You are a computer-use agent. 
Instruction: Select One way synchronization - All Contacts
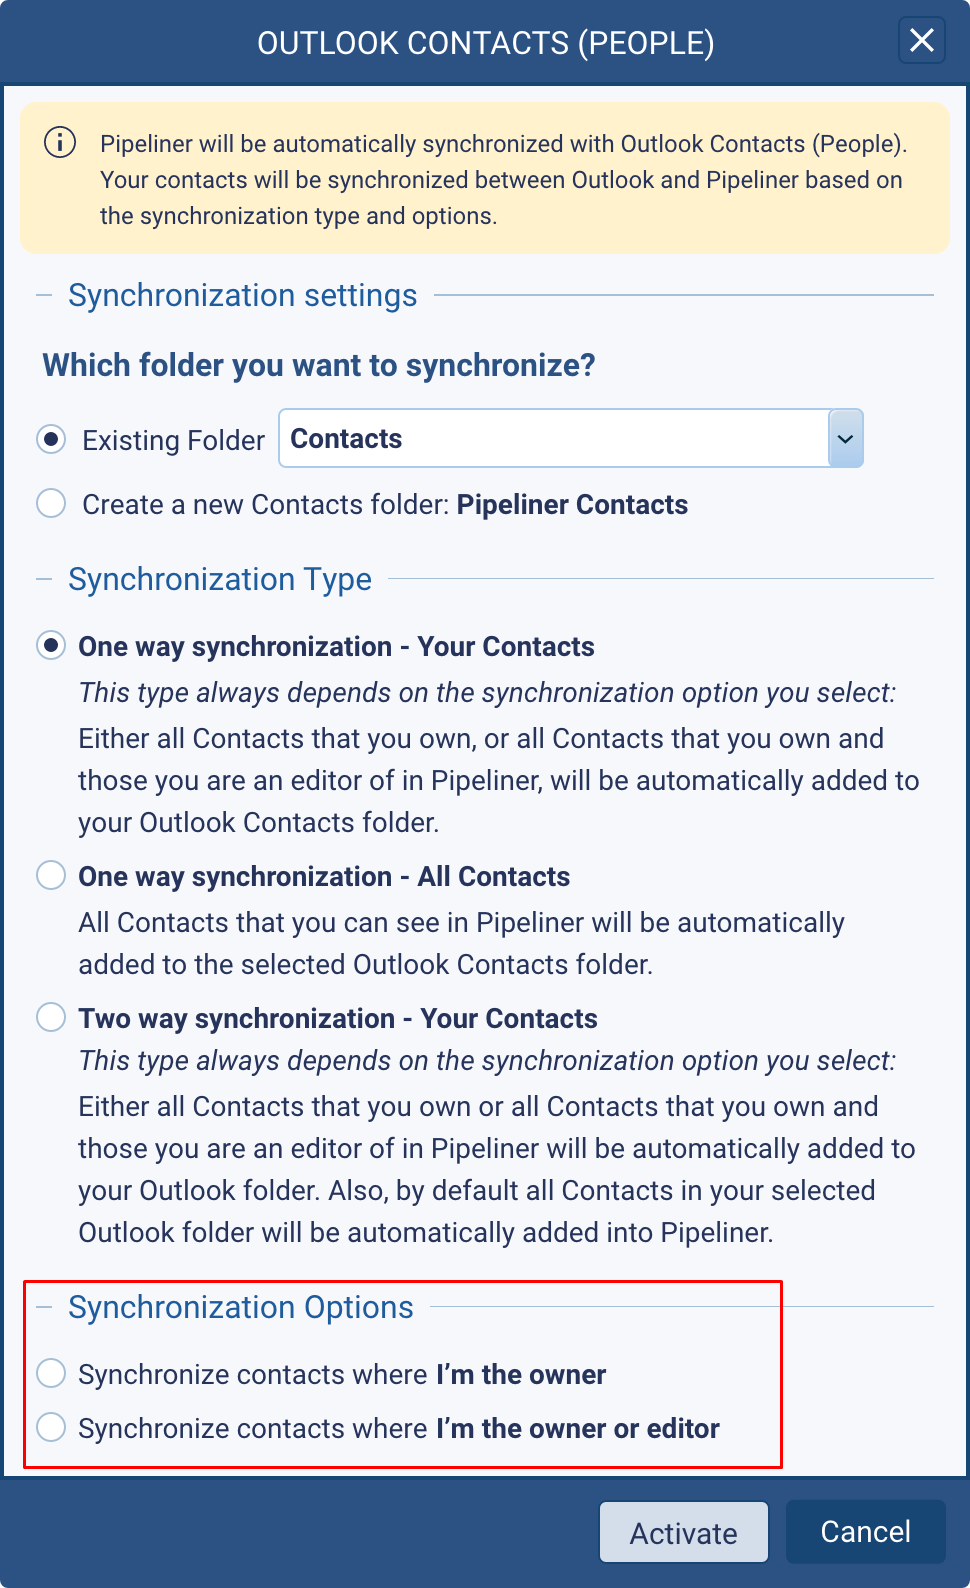pos(51,875)
